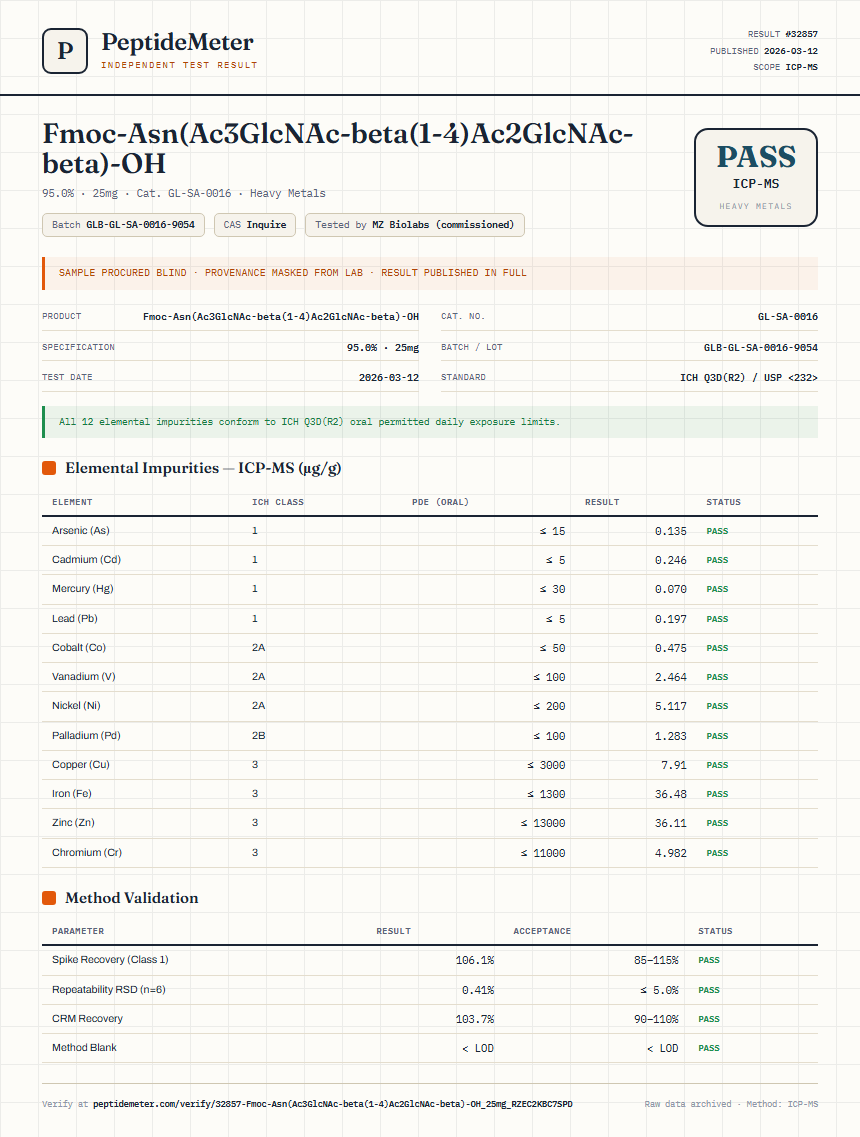Select the Palladium class 2B cell
This screenshot has height=1137, width=860.
(258, 735)
